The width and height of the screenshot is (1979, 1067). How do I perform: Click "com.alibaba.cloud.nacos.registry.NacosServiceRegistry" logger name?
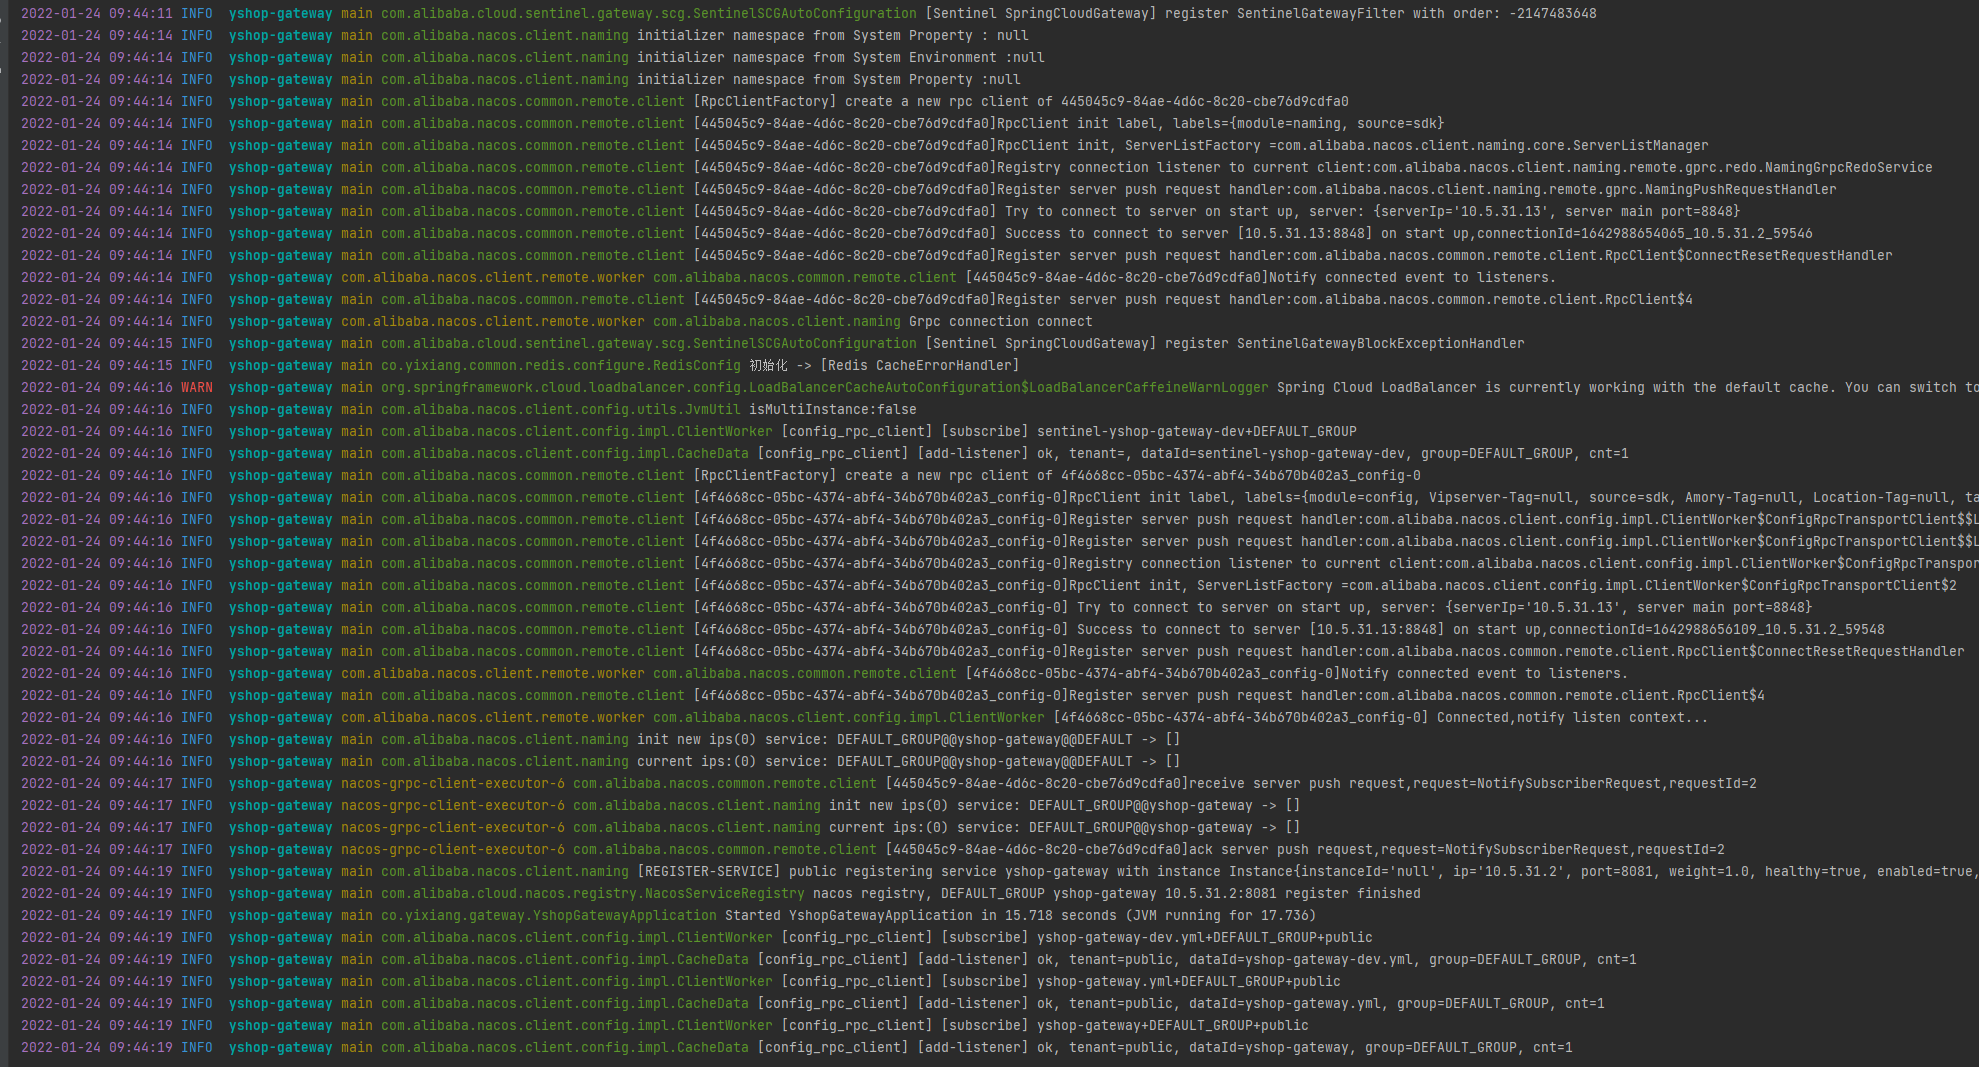[593, 893]
